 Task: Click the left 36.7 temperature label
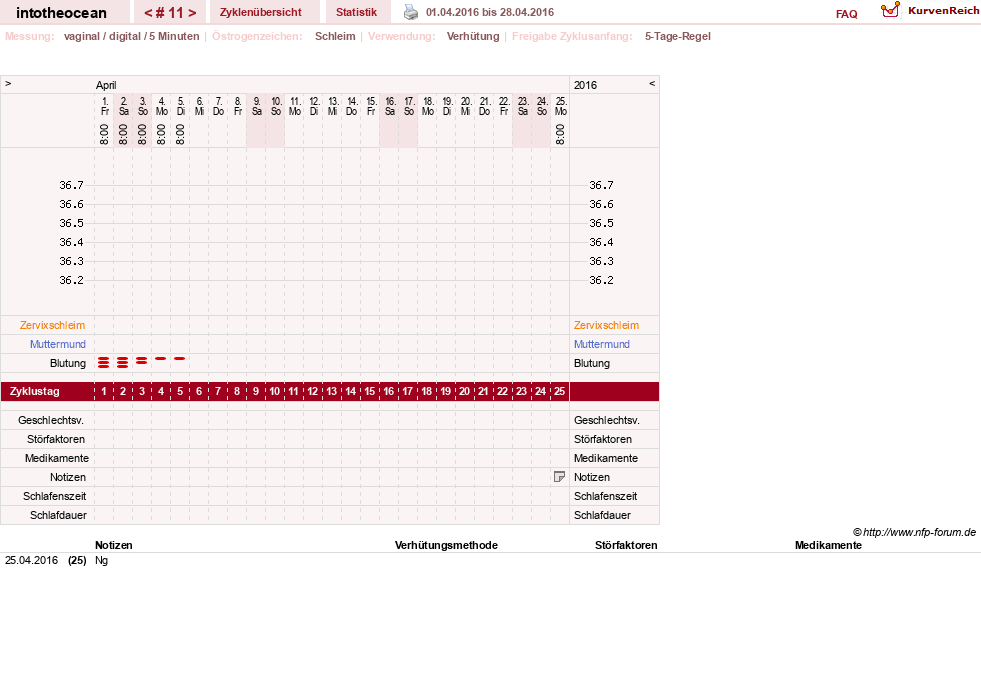click(x=71, y=185)
